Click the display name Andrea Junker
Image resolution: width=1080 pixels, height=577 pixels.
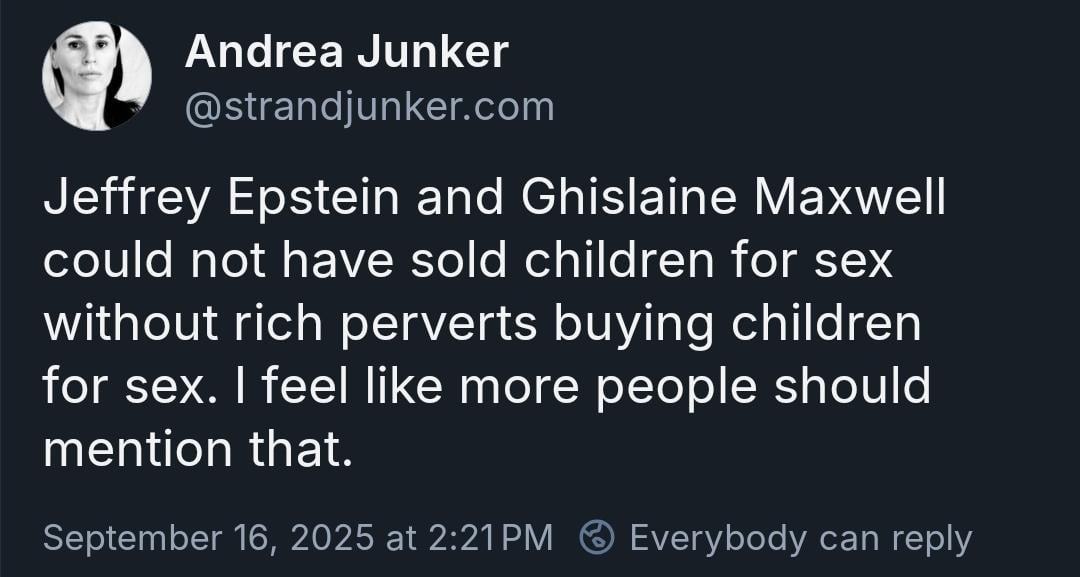pyautogui.click(x=346, y=51)
